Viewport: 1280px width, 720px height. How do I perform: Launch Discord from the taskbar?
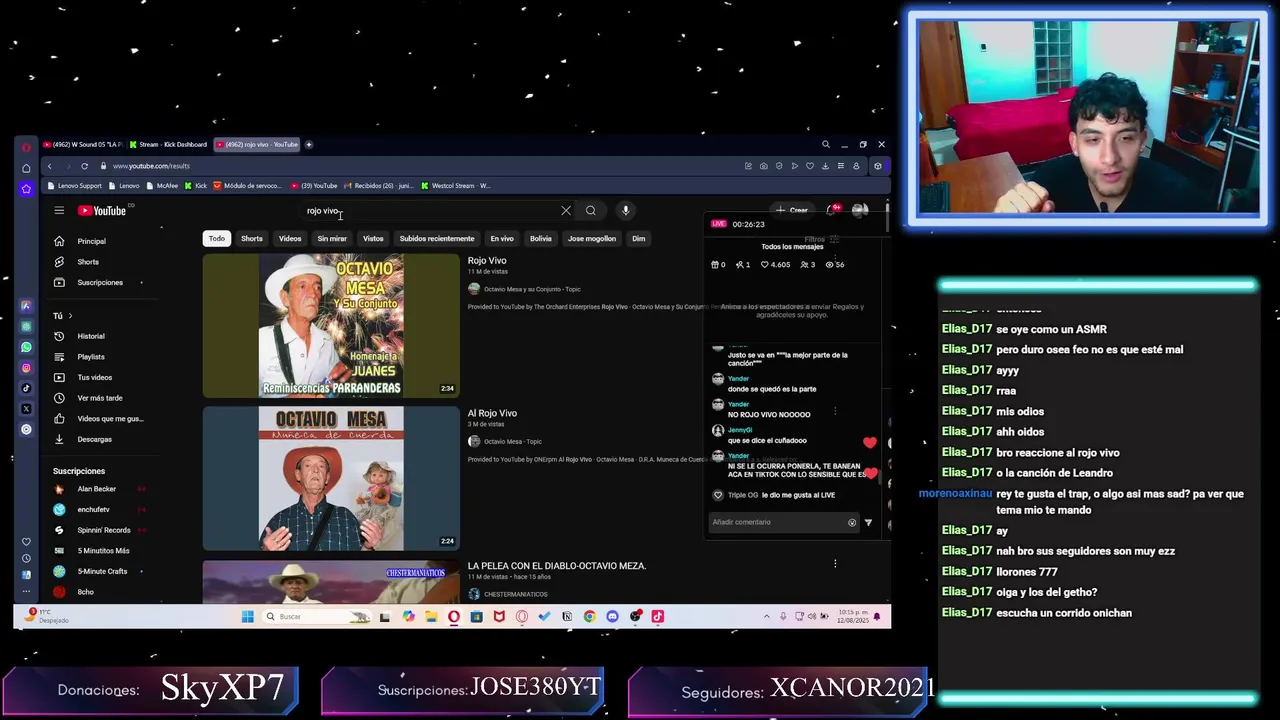click(x=612, y=617)
